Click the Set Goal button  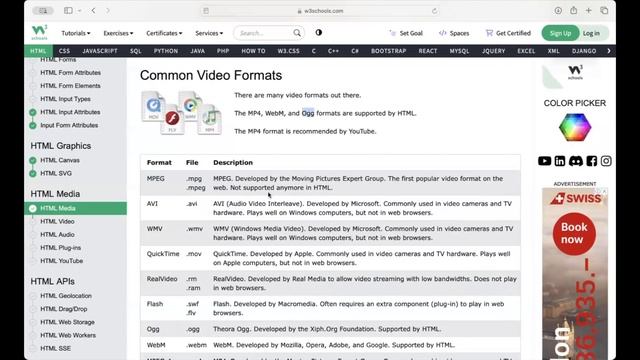406,33
